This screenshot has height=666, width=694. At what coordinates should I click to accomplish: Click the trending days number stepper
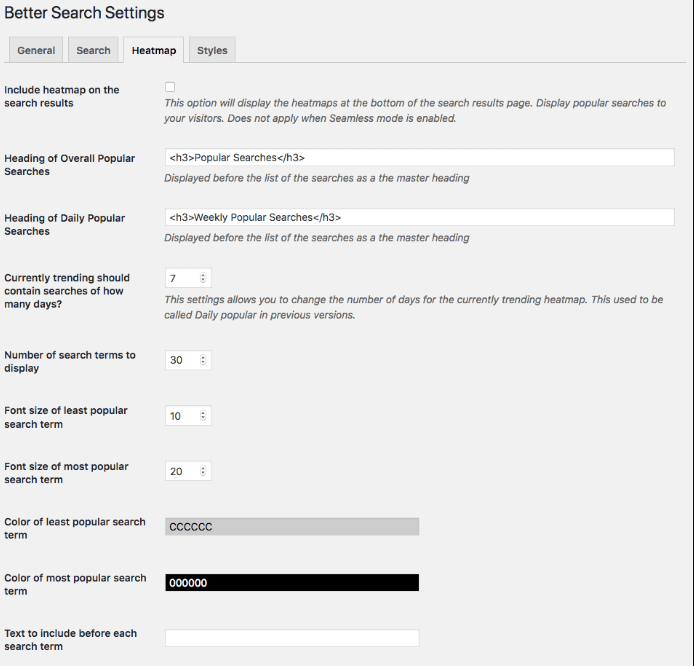[204, 278]
